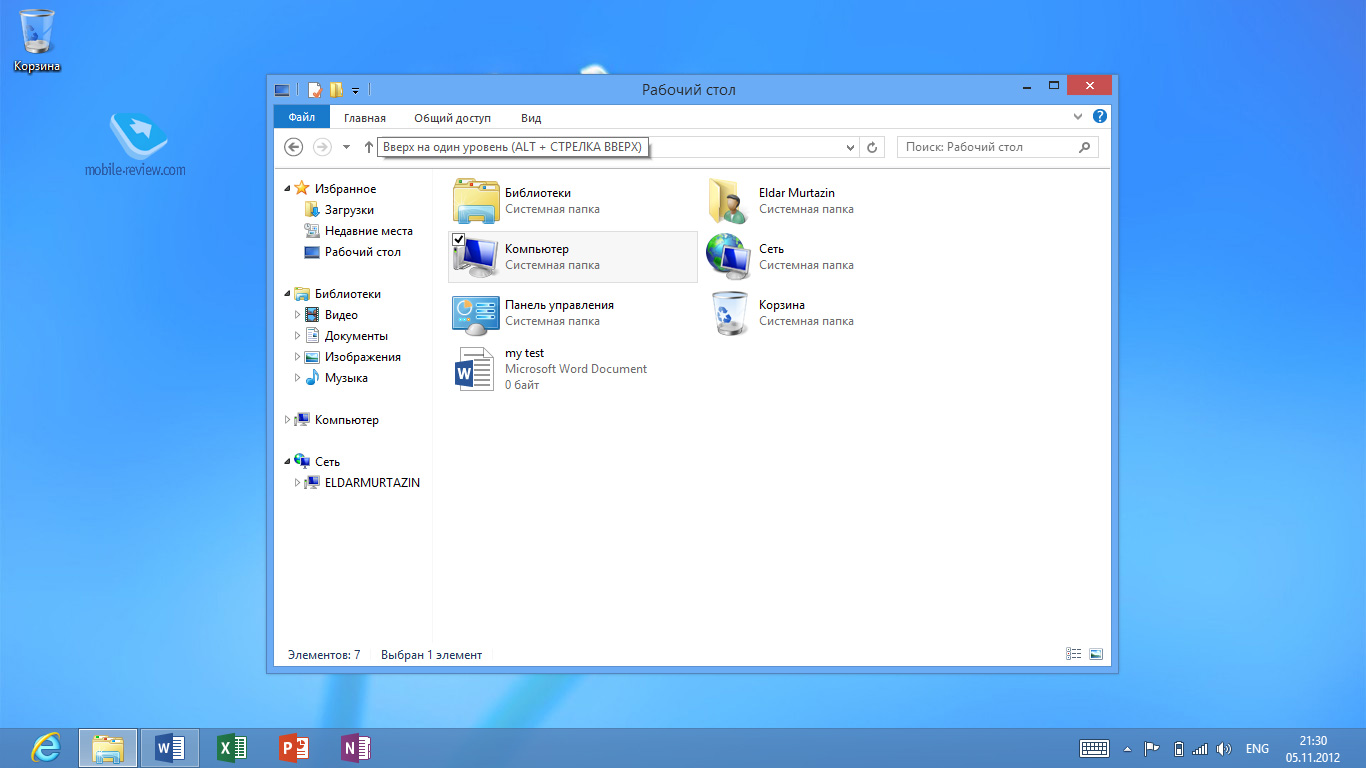Switch to large icons view layout
Image resolution: width=1366 pixels, height=768 pixels.
pos(1096,654)
